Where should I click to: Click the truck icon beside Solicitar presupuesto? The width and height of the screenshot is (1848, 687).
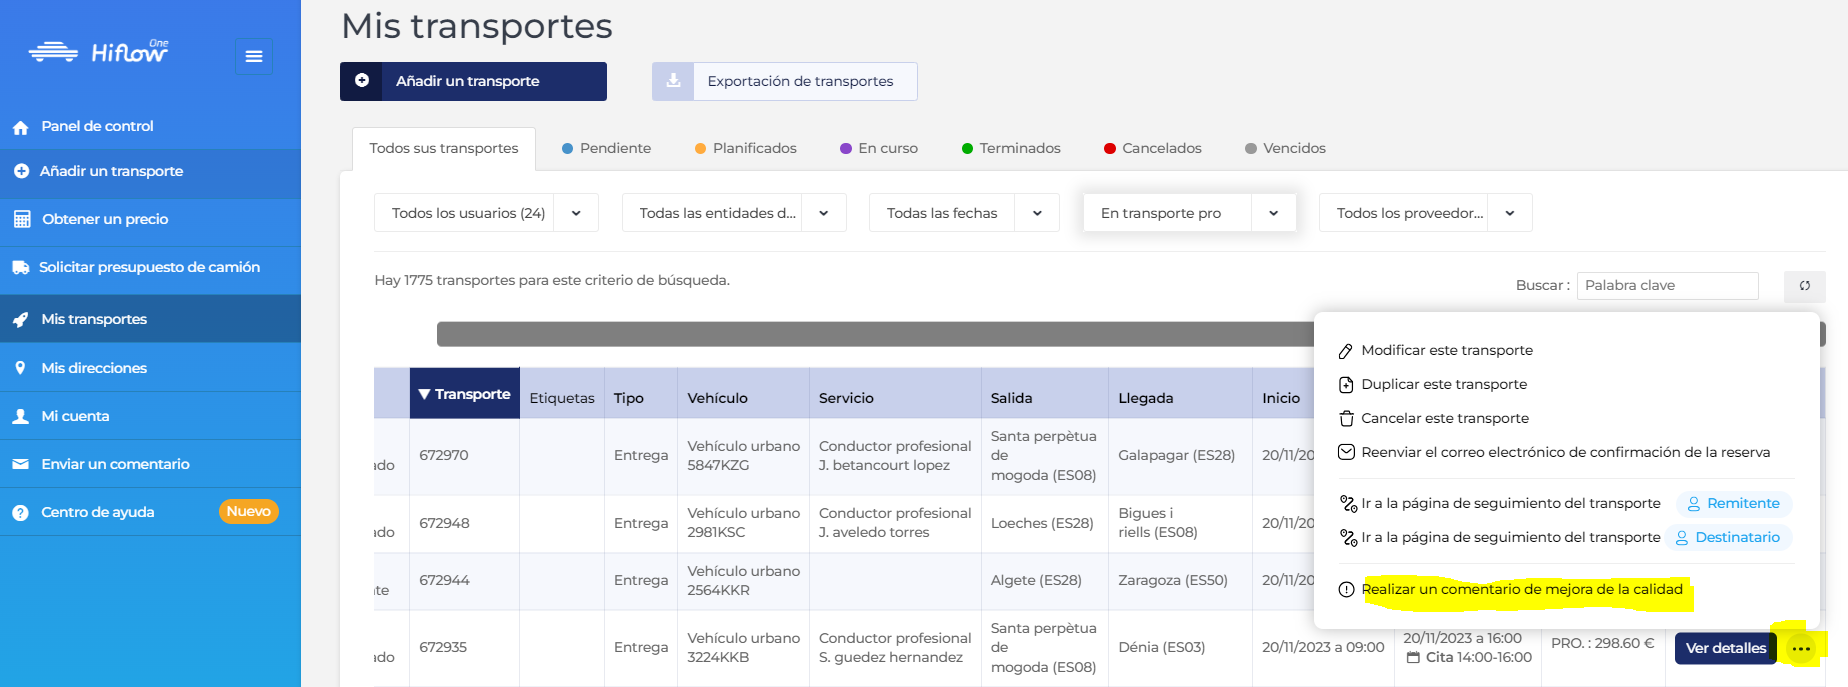pyautogui.click(x=20, y=267)
